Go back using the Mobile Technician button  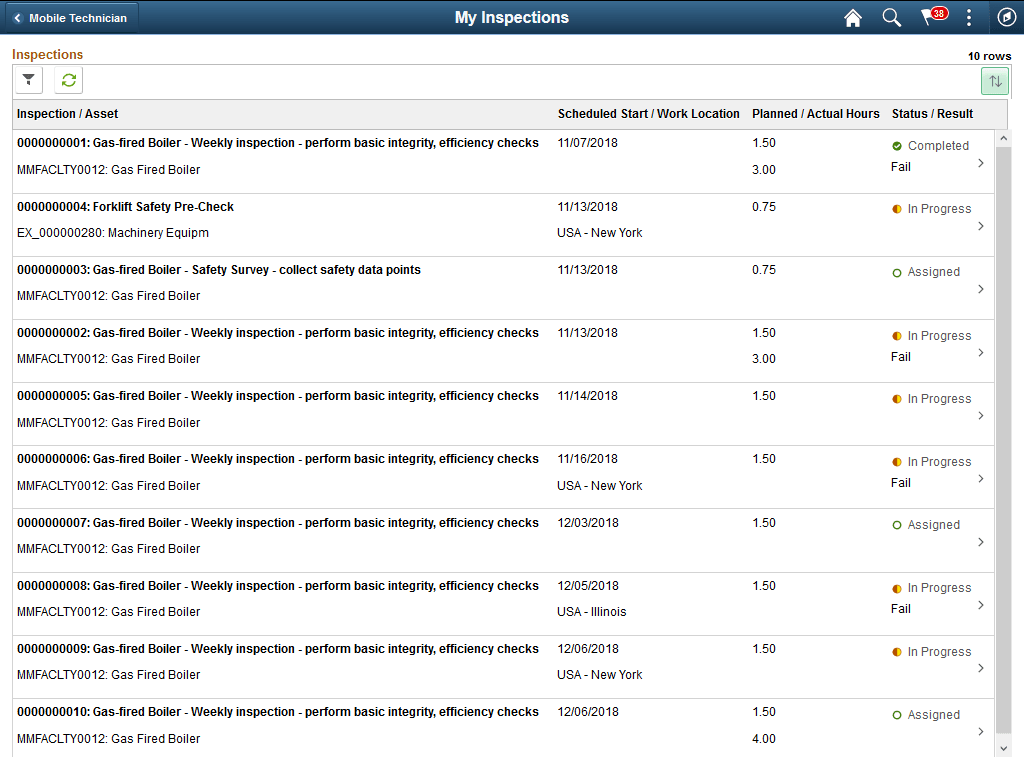[x=70, y=17]
